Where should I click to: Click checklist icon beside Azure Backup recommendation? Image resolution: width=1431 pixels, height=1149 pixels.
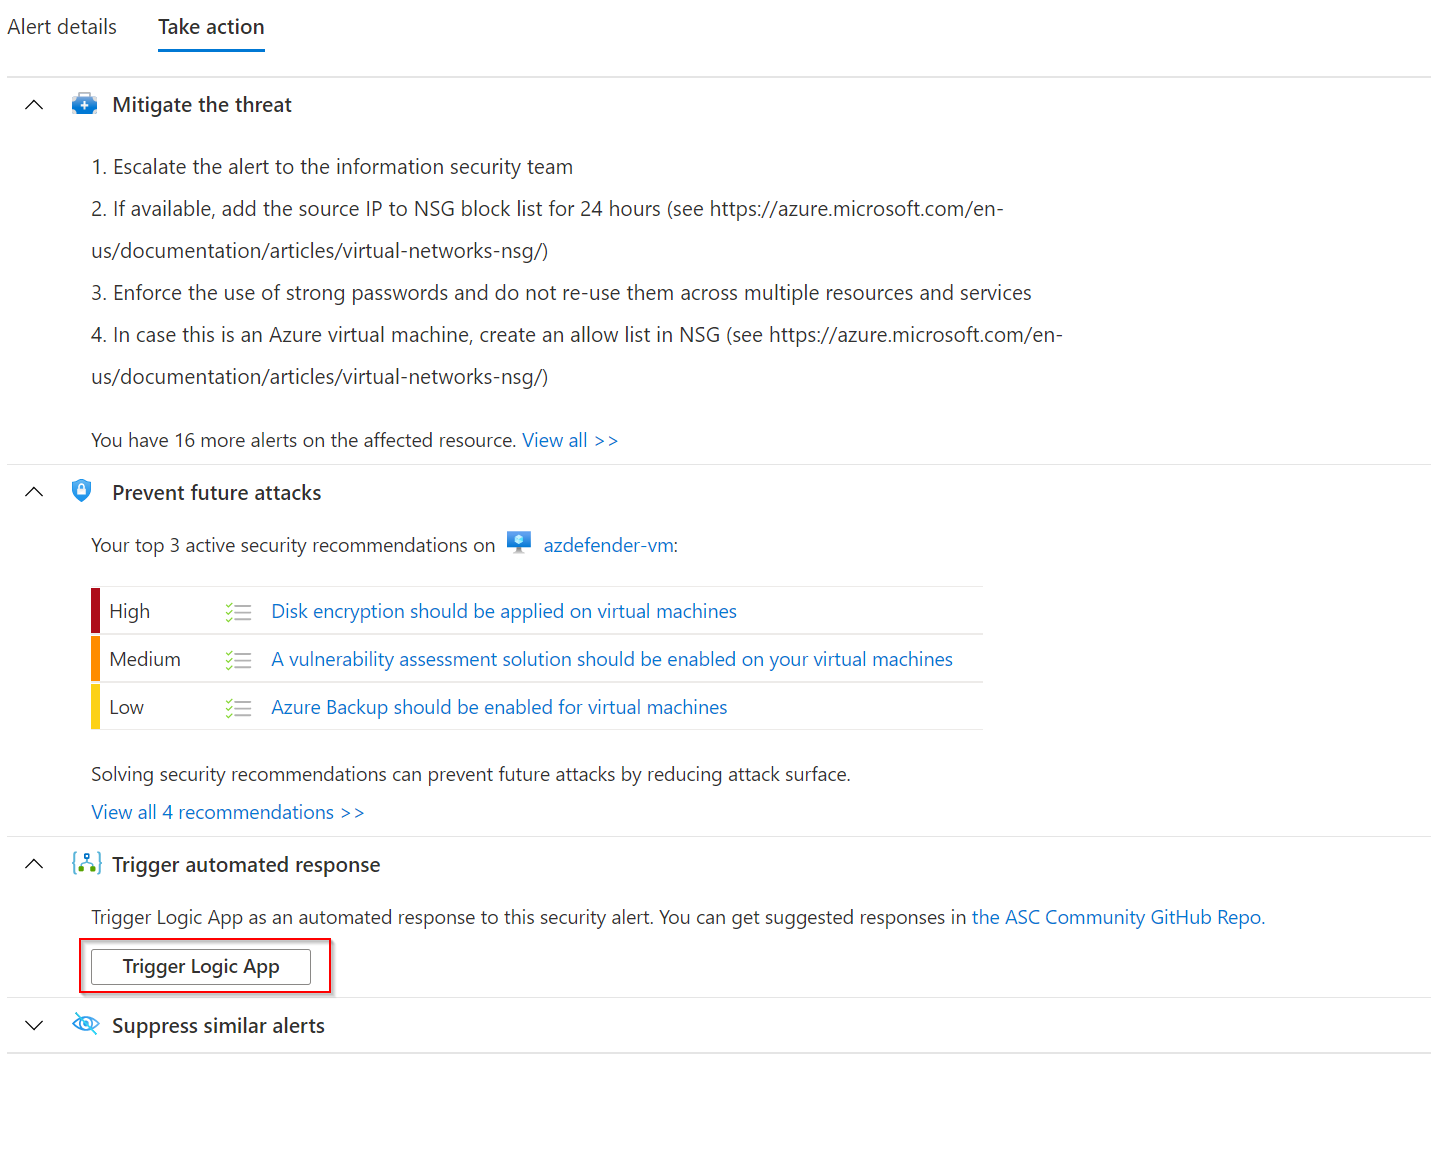tap(238, 708)
